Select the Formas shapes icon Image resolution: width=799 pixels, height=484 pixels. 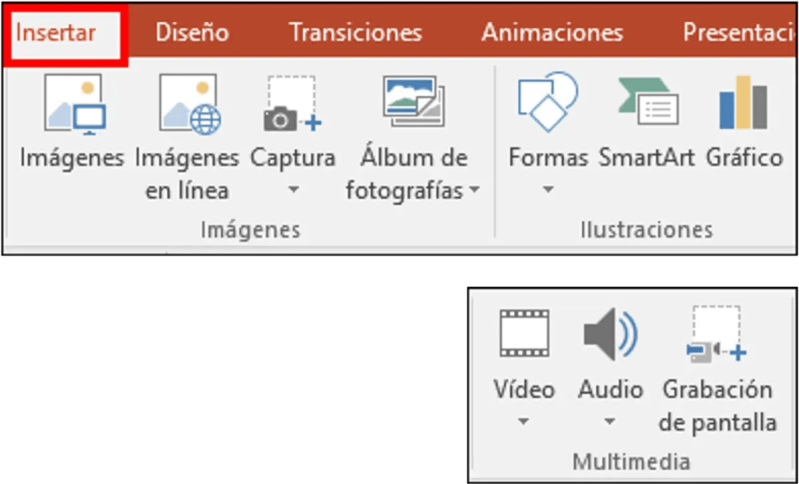click(548, 102)
